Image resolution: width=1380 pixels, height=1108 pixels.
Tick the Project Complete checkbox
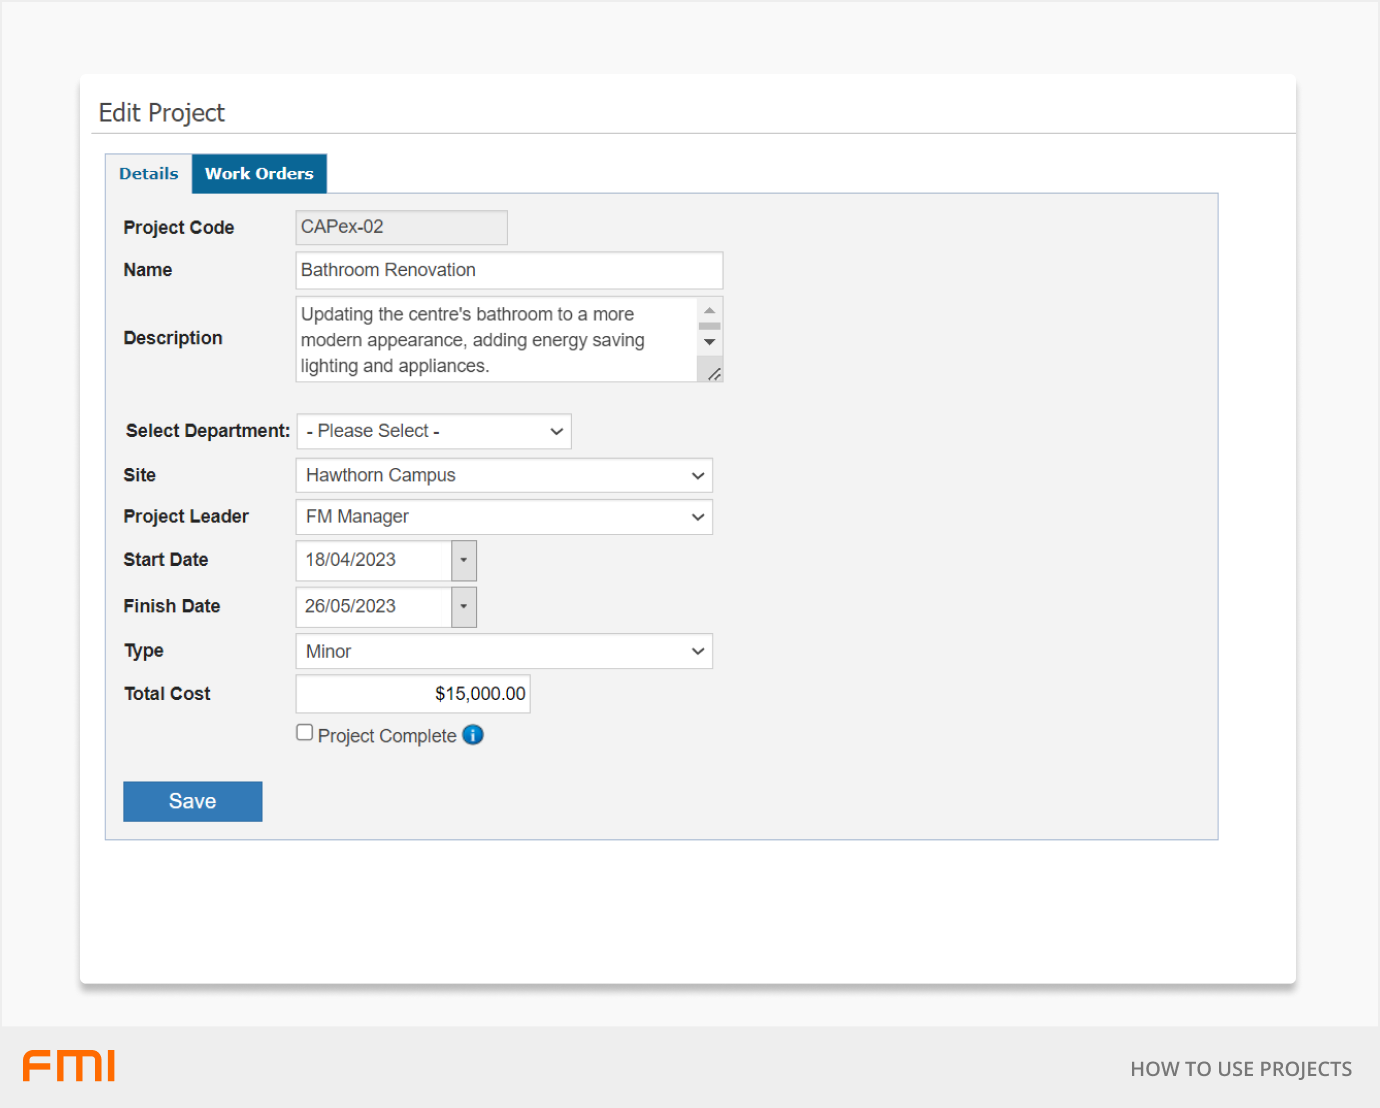305,733
